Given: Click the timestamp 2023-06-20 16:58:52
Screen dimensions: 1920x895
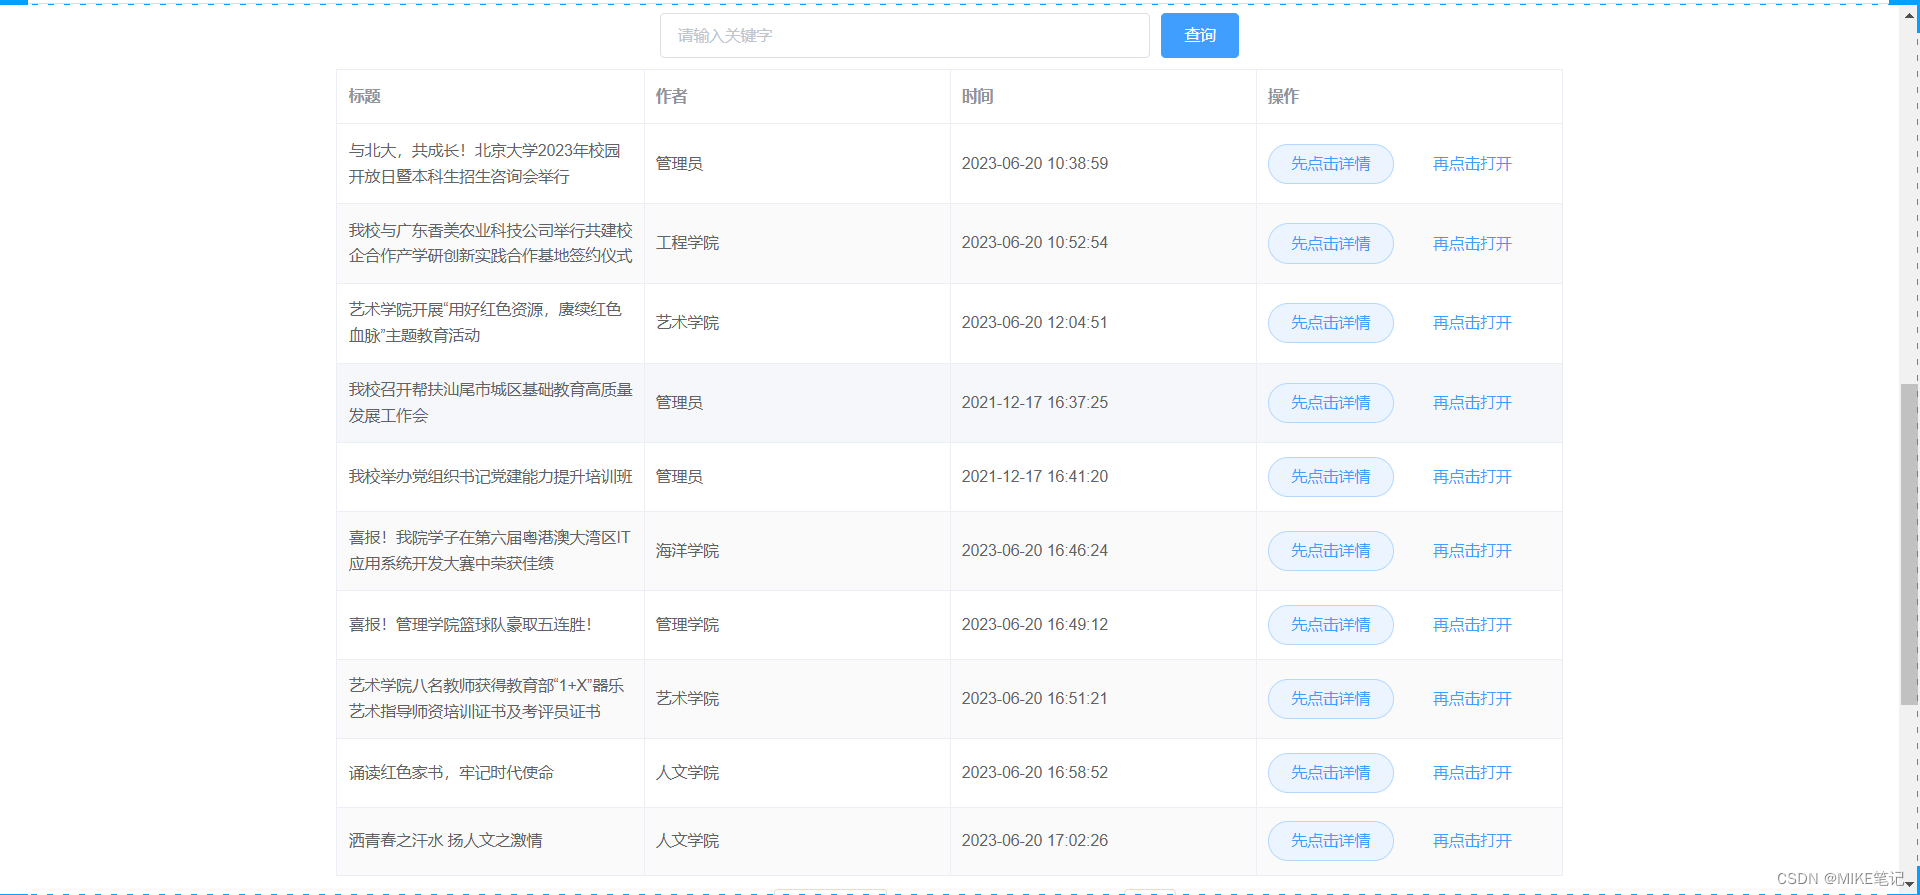Looking at the screenshot, I should pos(1035,772).
